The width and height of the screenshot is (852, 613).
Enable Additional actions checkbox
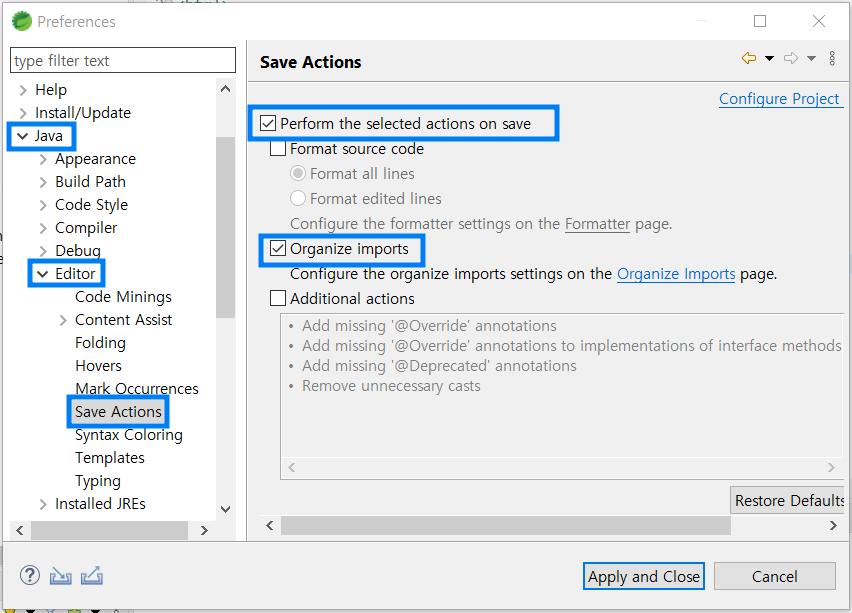278,298
